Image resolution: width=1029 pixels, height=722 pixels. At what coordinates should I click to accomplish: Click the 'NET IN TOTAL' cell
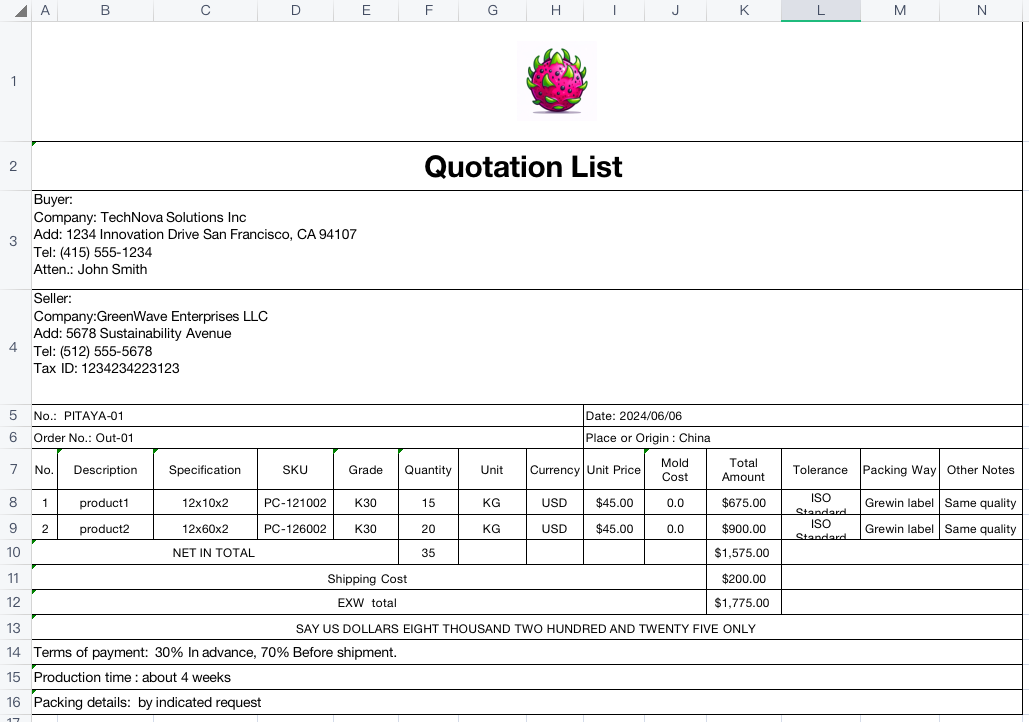[x=215, y=553]
